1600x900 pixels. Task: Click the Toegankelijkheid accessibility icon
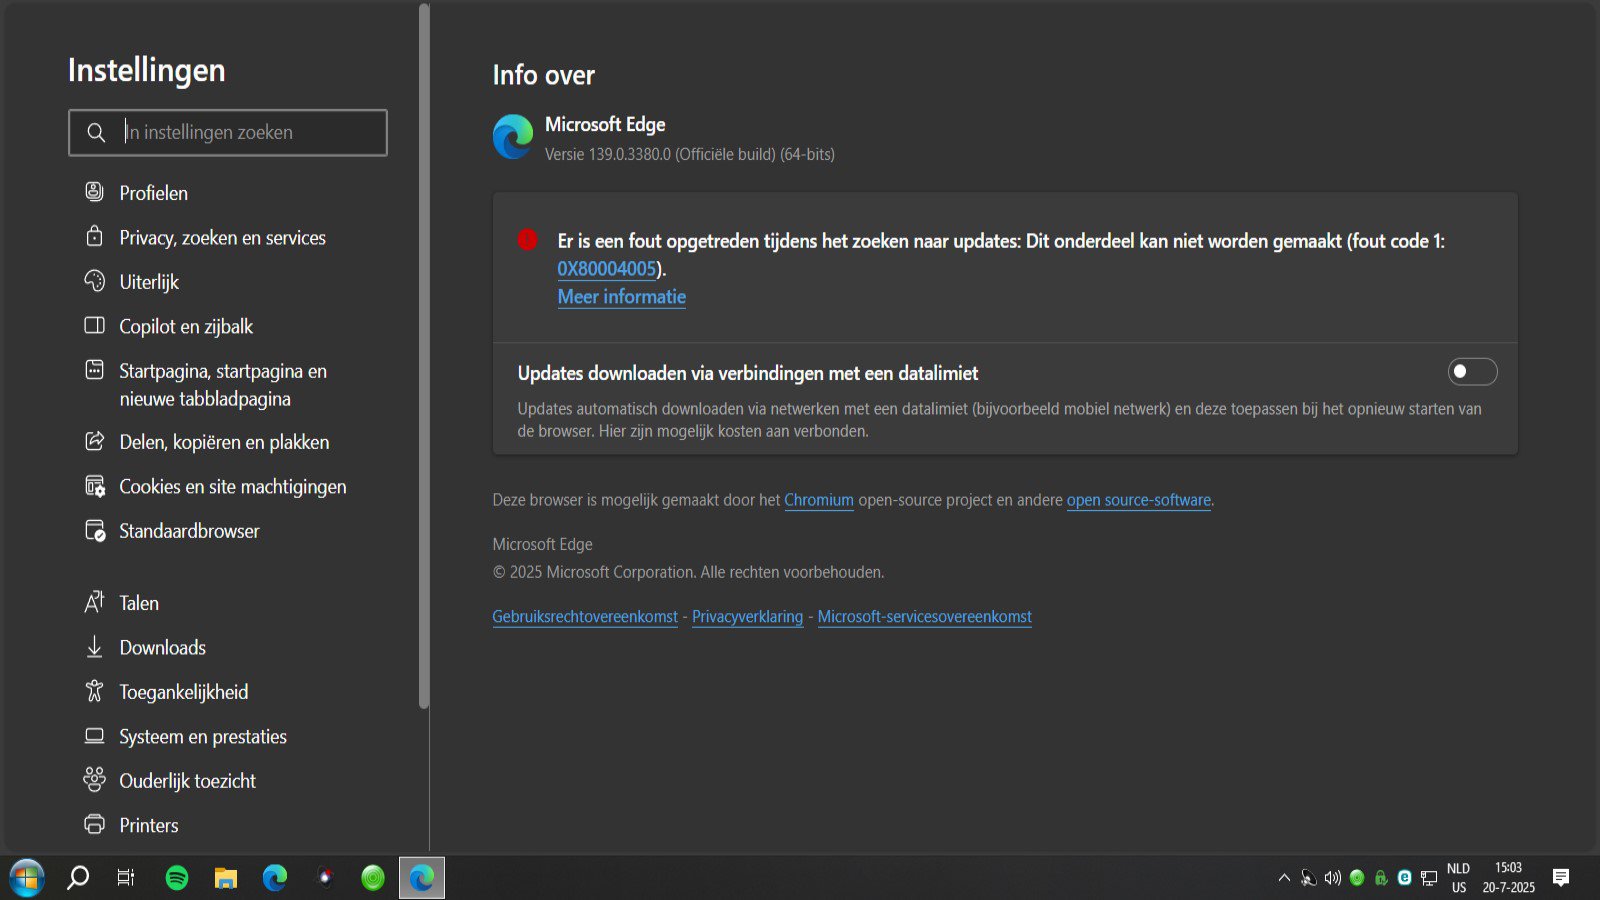[94, 691]
